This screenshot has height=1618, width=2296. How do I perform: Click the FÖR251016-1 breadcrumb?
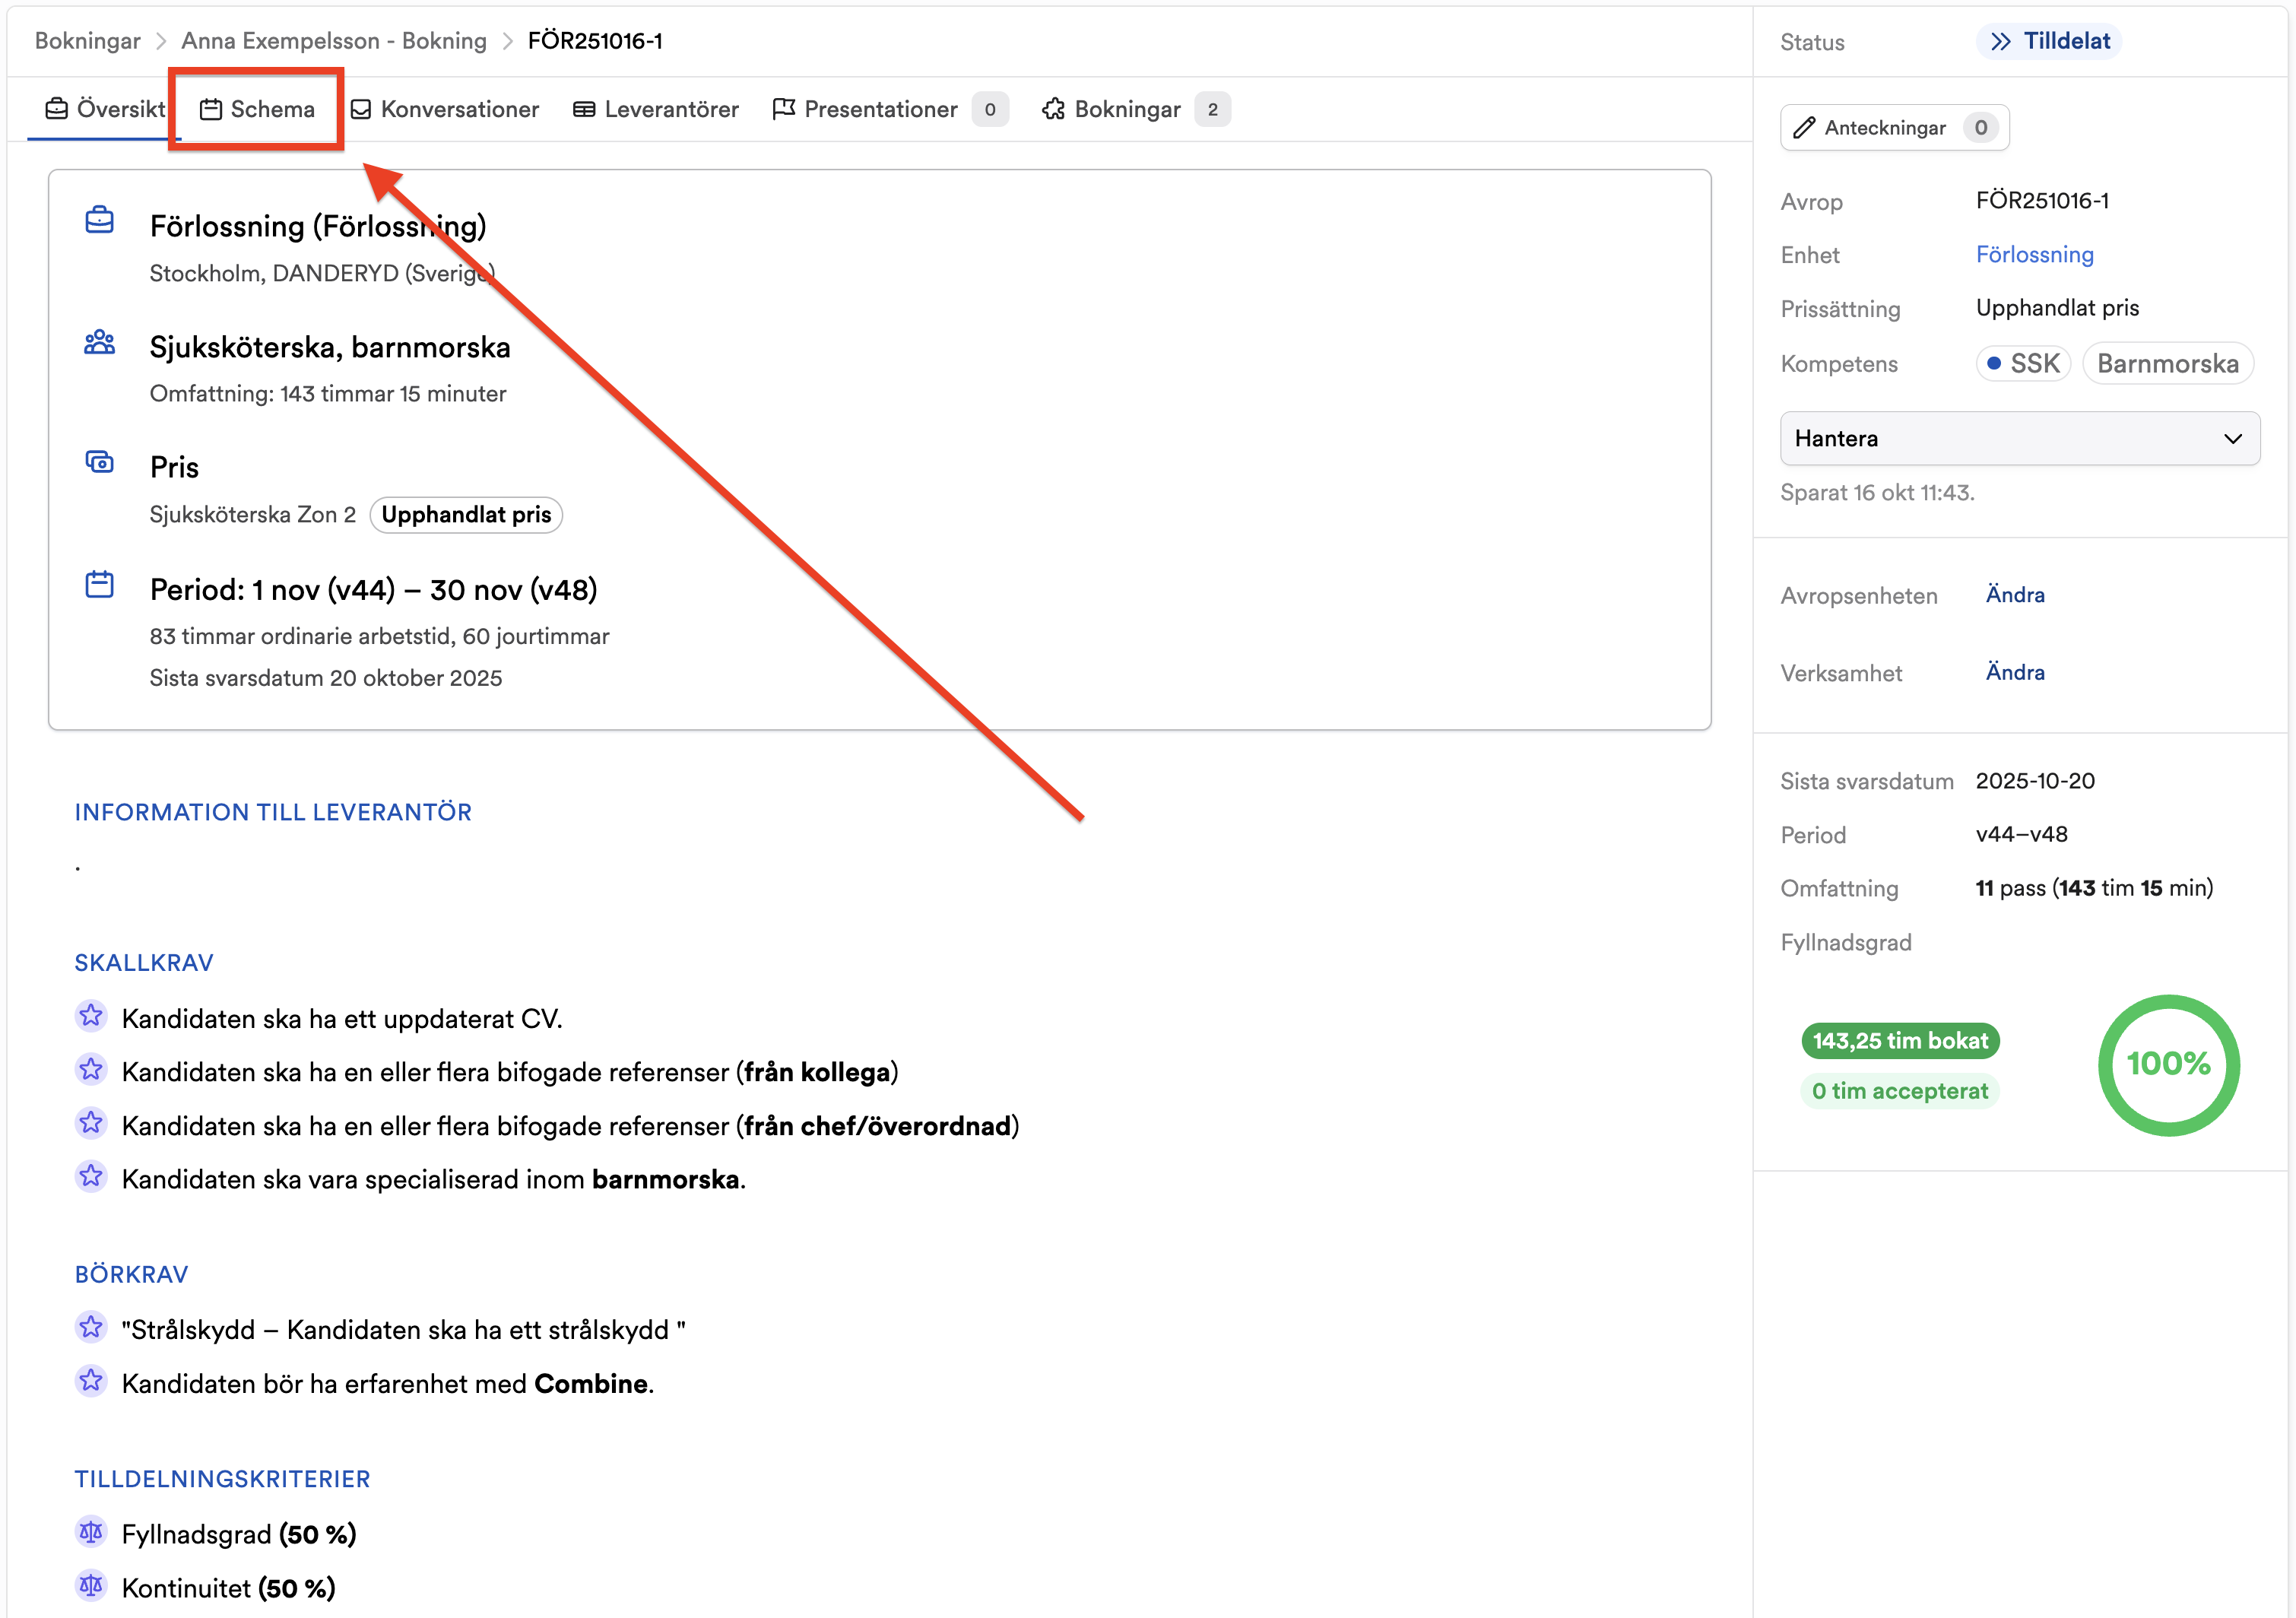[x=595, y=40]
